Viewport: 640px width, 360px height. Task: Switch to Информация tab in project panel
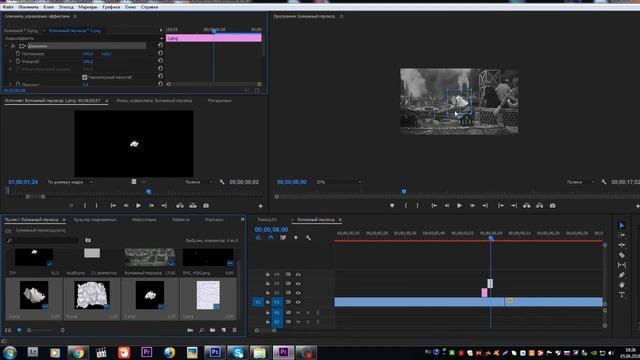144,220
